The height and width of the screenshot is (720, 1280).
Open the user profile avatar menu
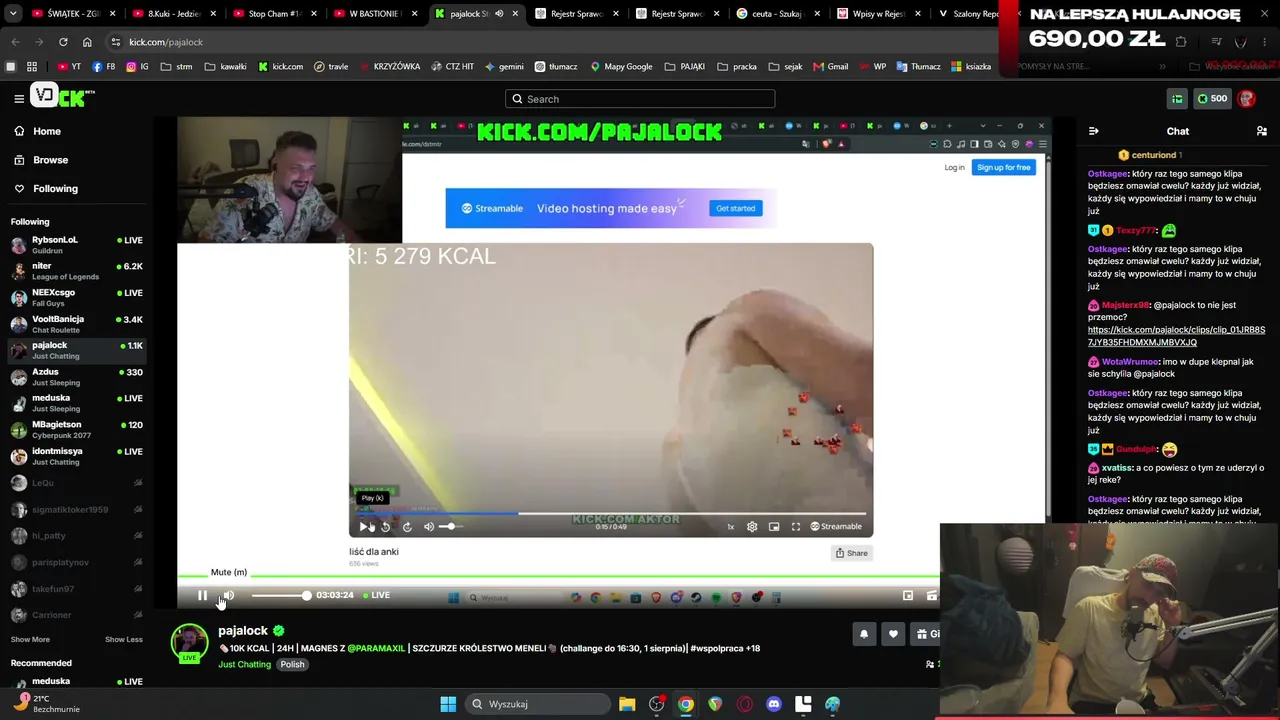tap(1246, 98)
